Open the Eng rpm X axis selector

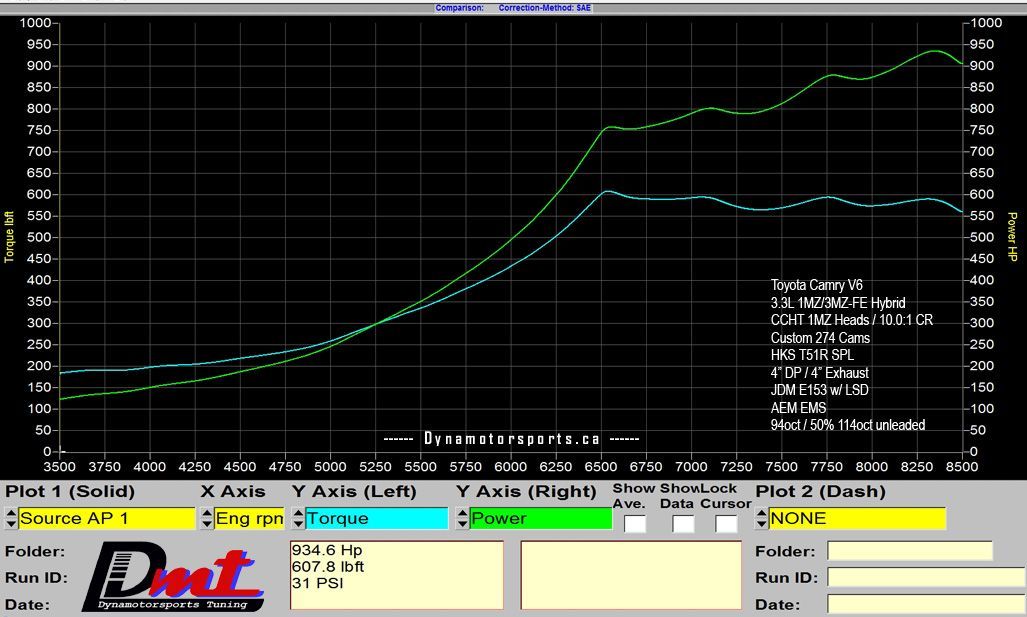coord(249,518)
